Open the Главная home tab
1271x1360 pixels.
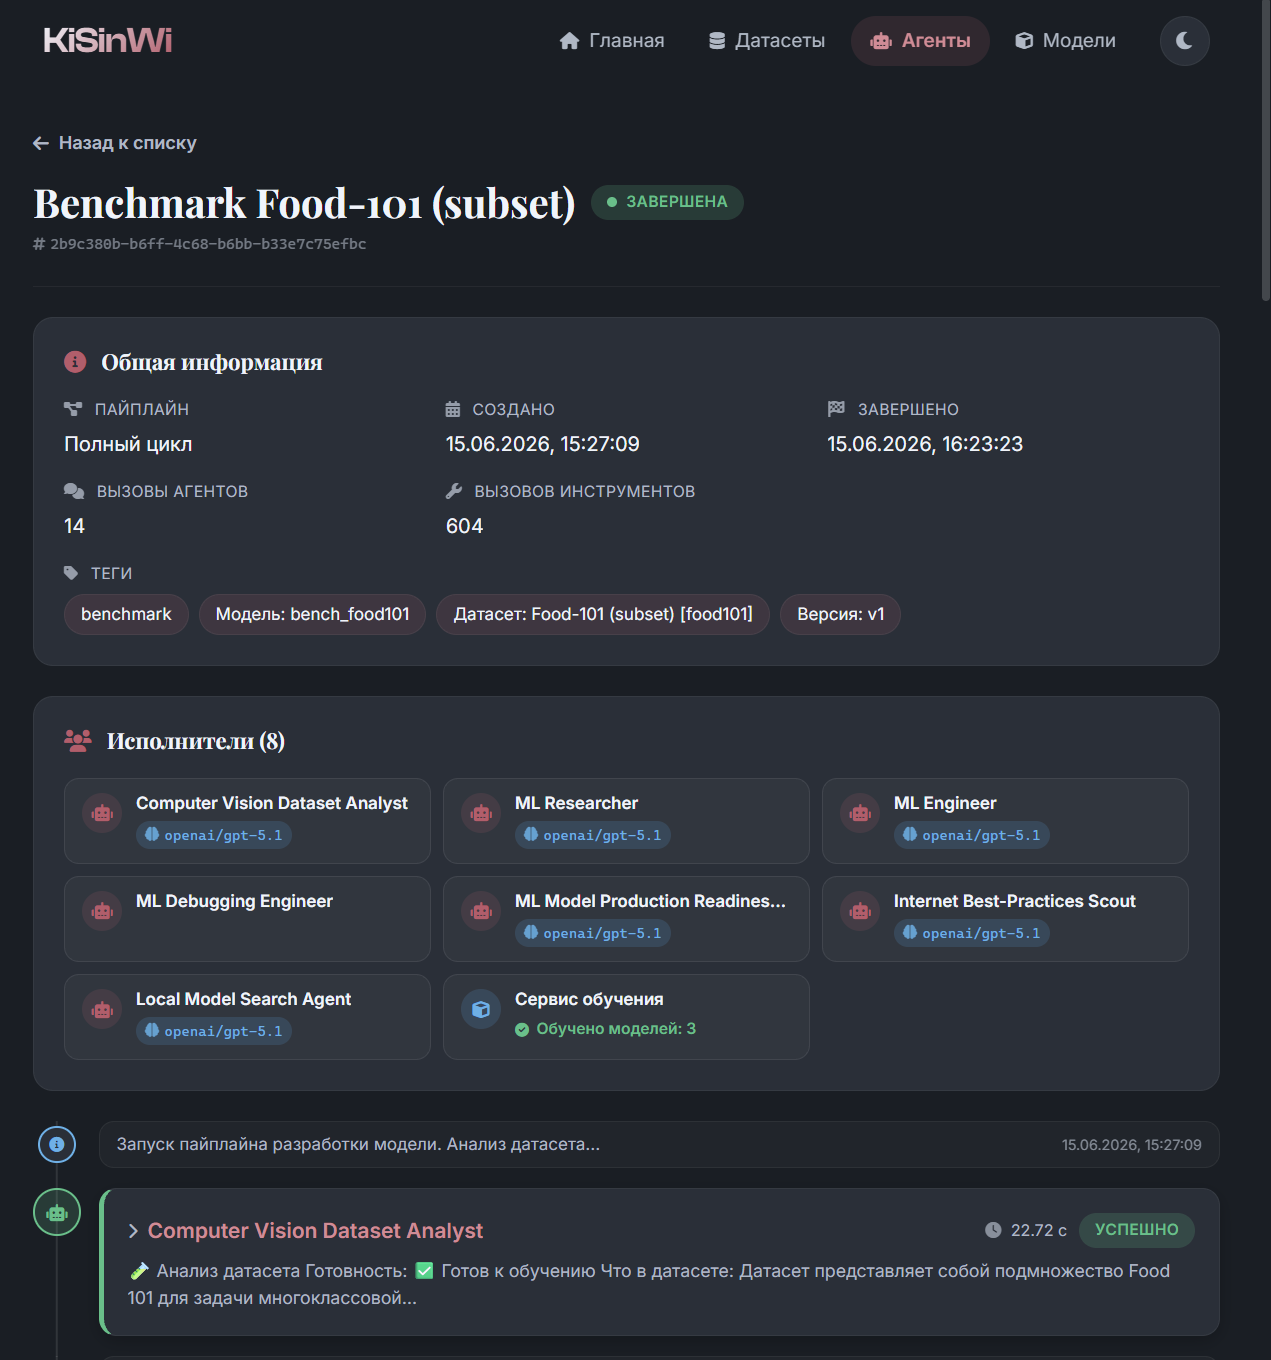pyautogui.click(x=612, y=41)
